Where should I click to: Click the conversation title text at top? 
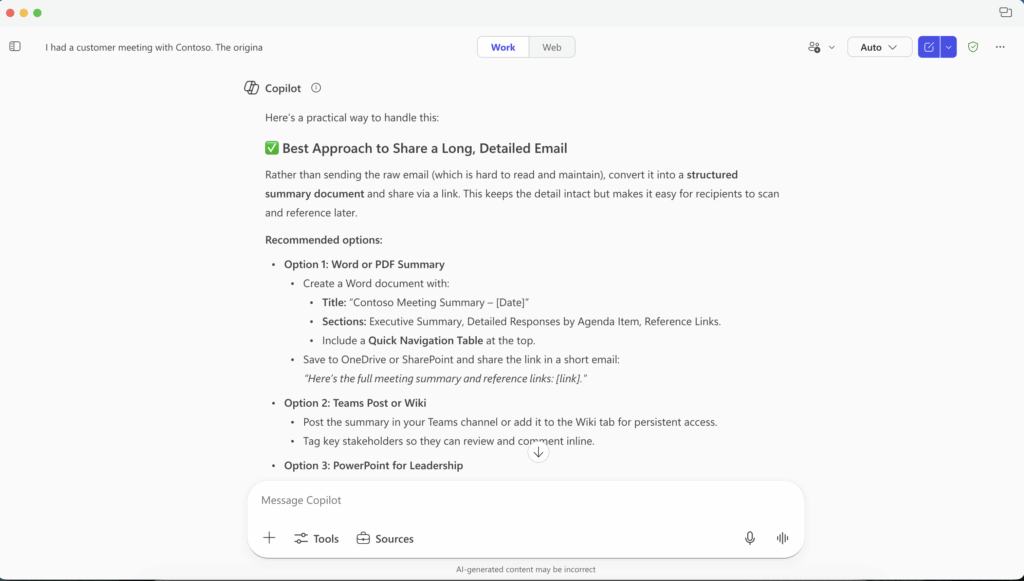pyautogui.click(x=154, y=47)
